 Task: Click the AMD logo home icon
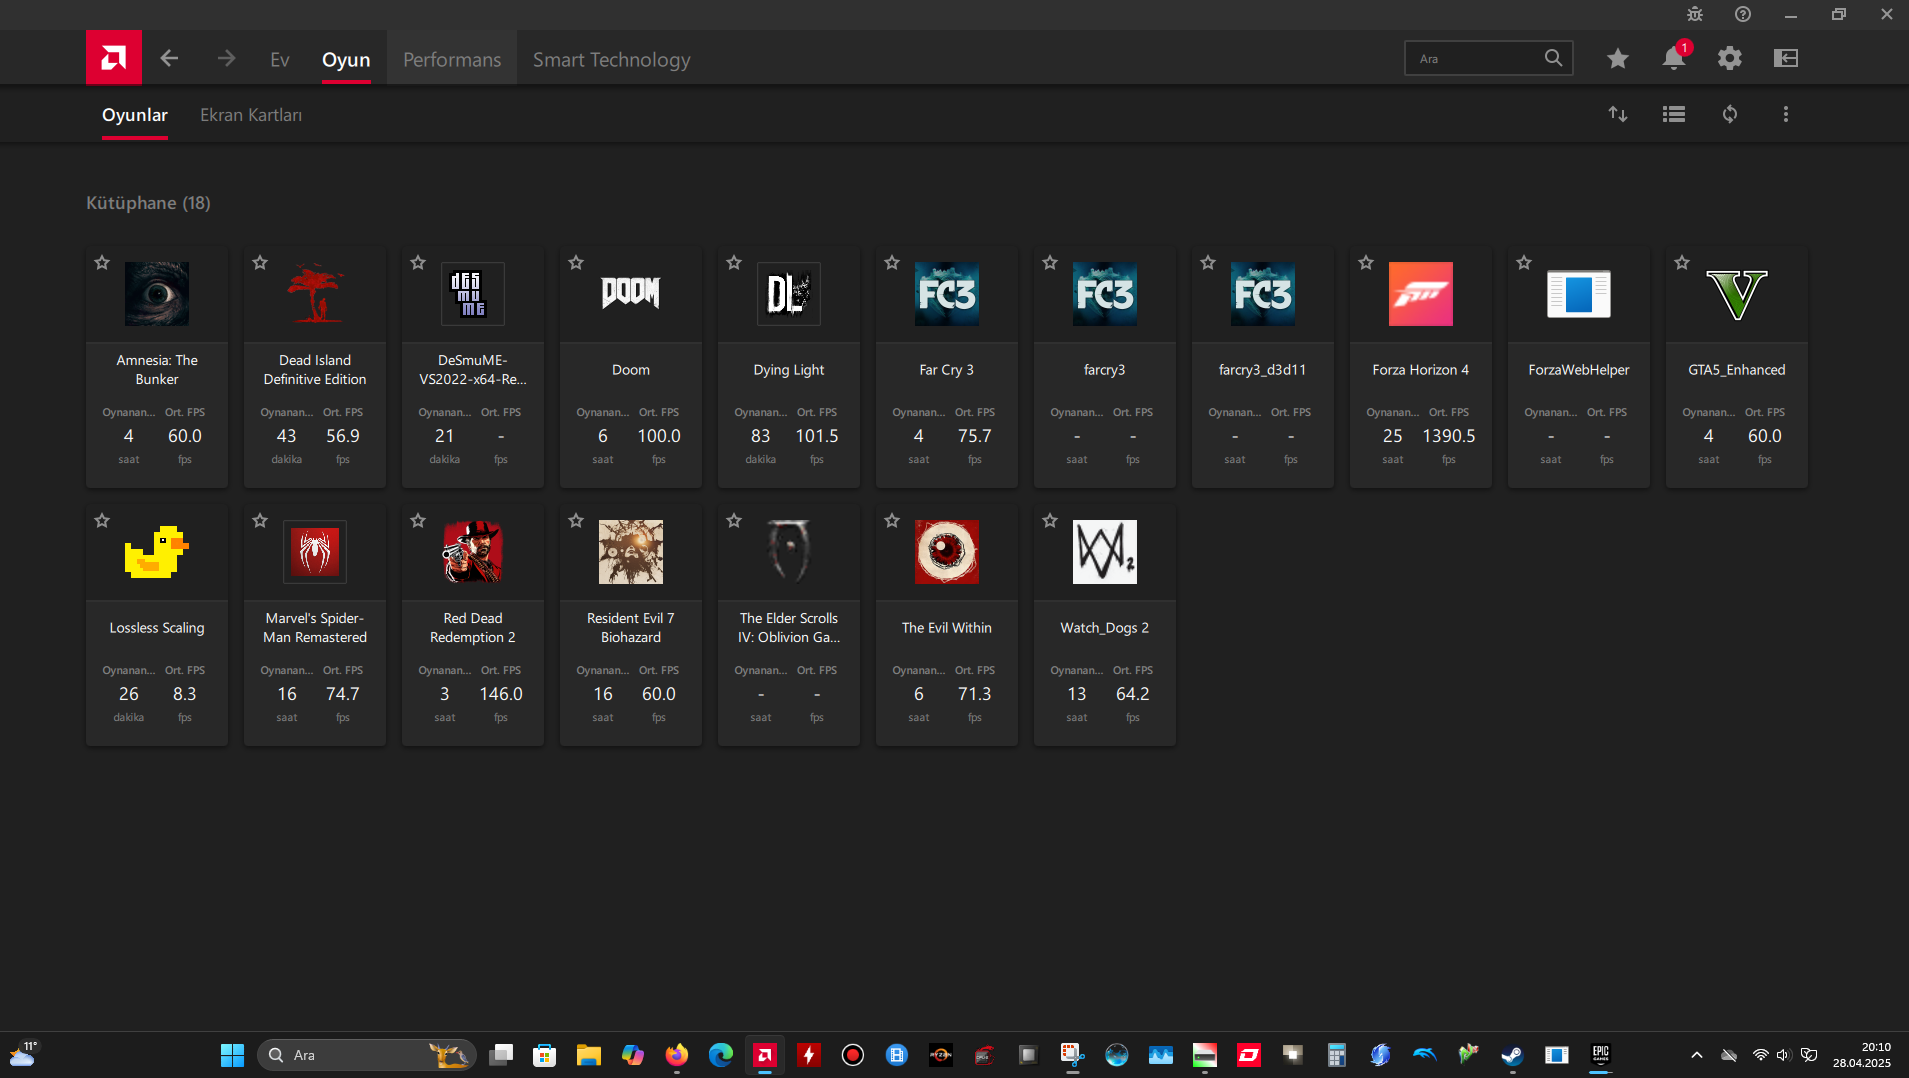coord(113,58)
